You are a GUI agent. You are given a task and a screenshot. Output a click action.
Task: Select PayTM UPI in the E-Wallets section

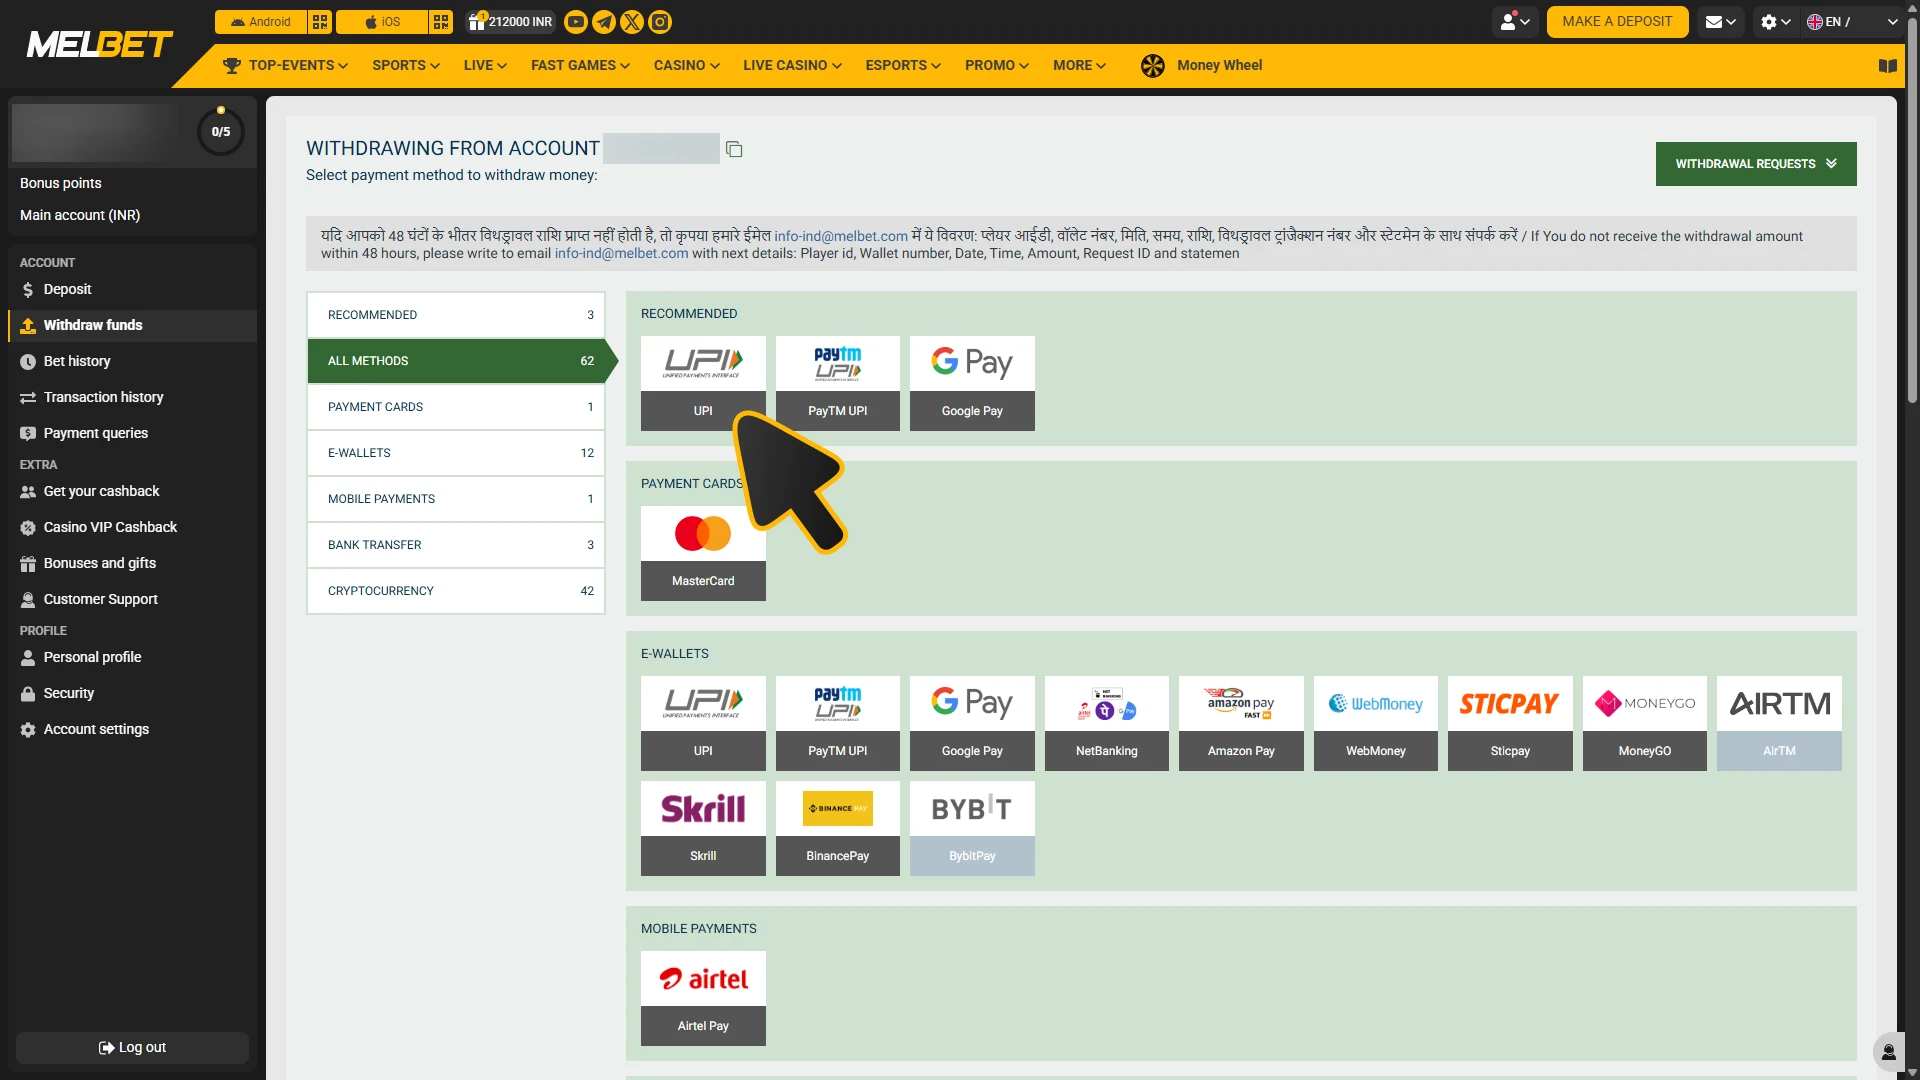click(x=838, y=724)
